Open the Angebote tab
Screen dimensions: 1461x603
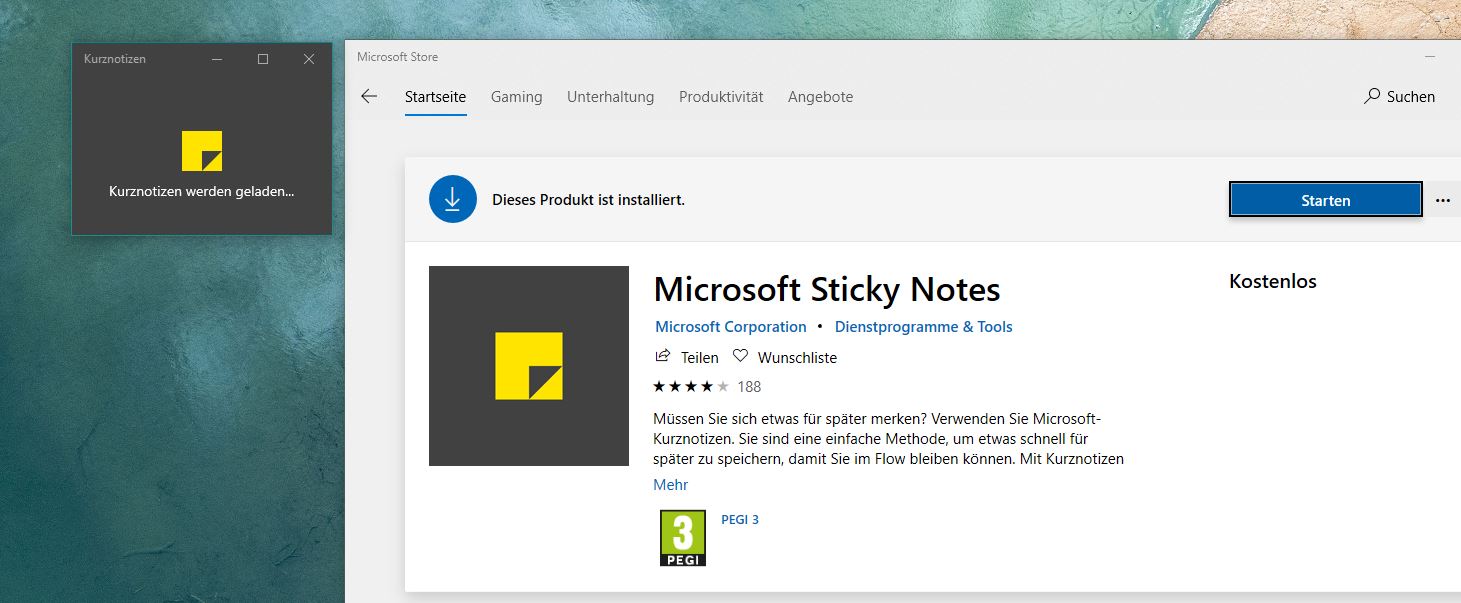820,97
